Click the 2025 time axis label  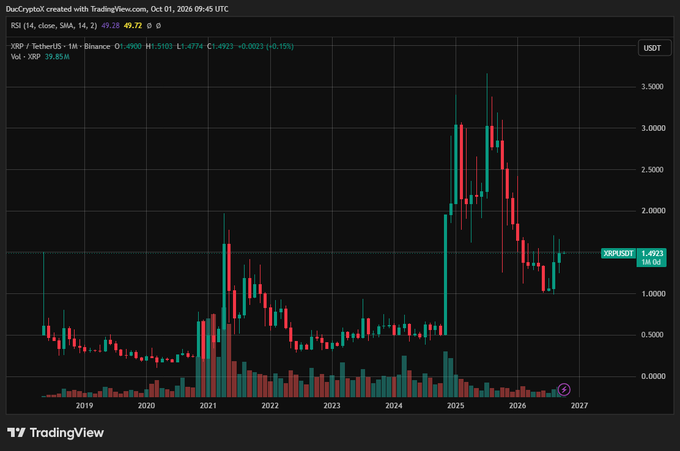(x=456, y=405)
